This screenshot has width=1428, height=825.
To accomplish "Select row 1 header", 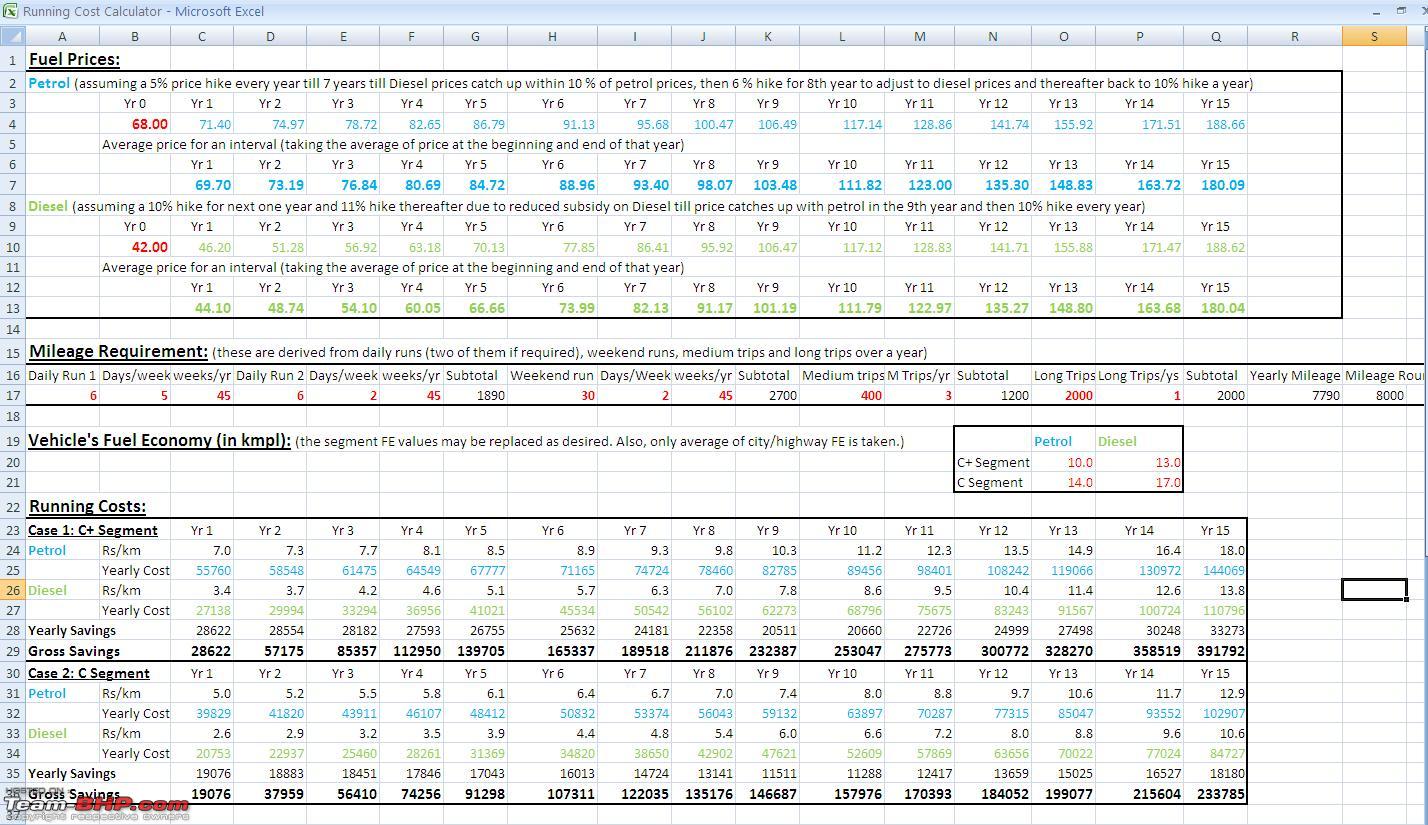I will pyautogui.click(x=13, y=59).
